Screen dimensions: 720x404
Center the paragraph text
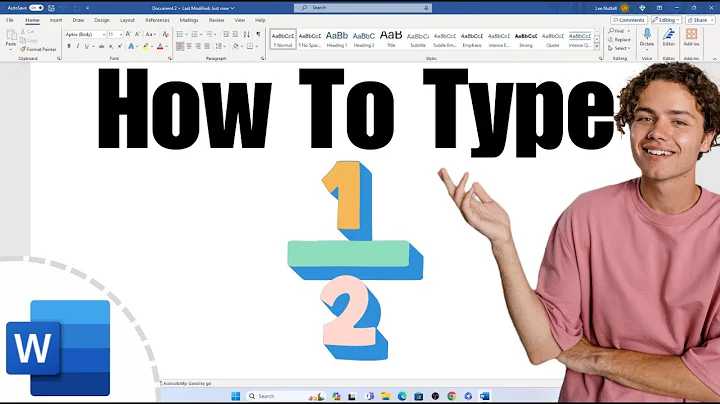coord(189,46)
